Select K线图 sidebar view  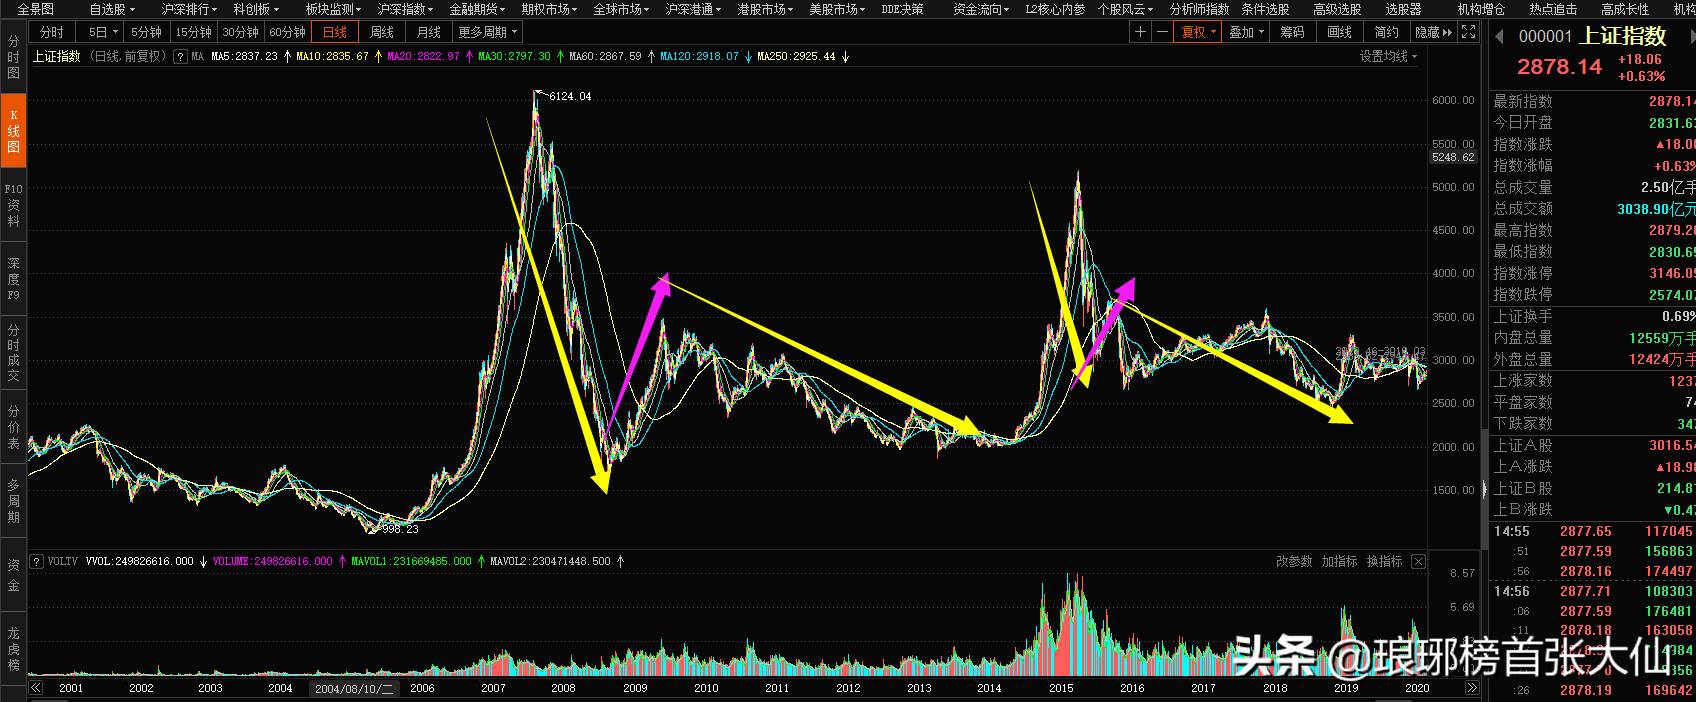[13, 130]
